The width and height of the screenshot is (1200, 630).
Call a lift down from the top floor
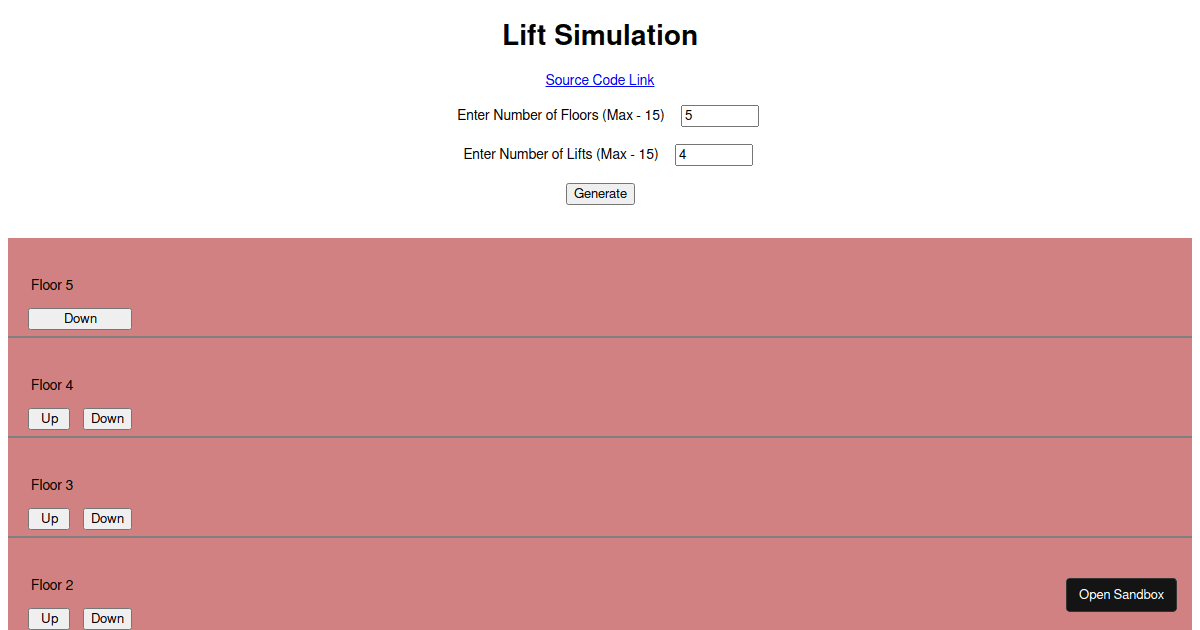tap(79, 318)
